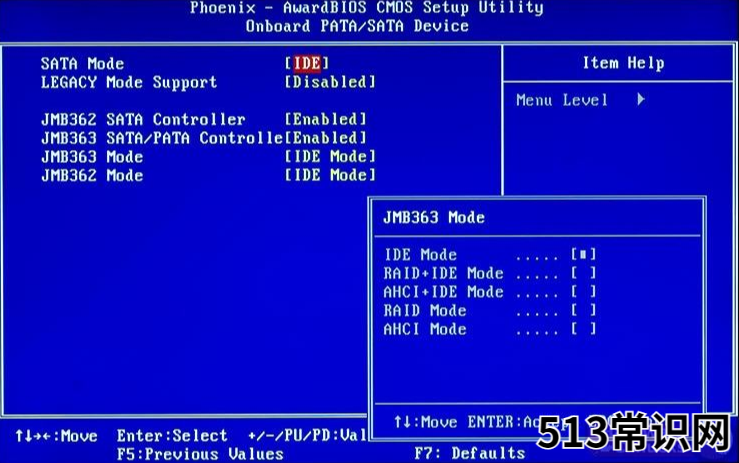Screen dimensions: 739x463
Task: Click the +/-/PU/PD:Val hint
Action: click(x=307, y=436)
